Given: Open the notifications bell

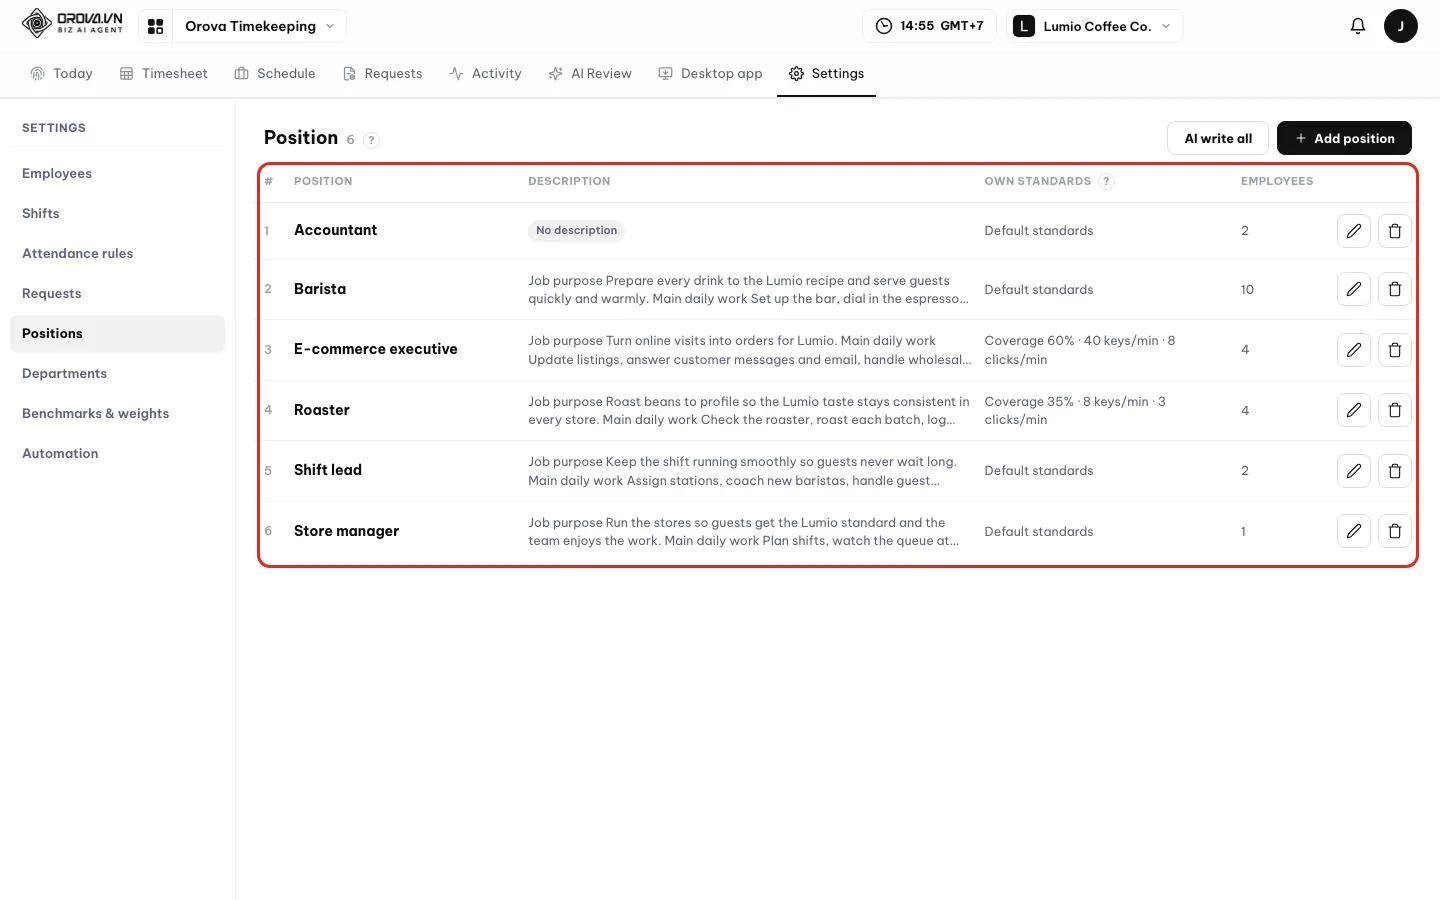Looking at the screenshot, I should pos(1357,26).
